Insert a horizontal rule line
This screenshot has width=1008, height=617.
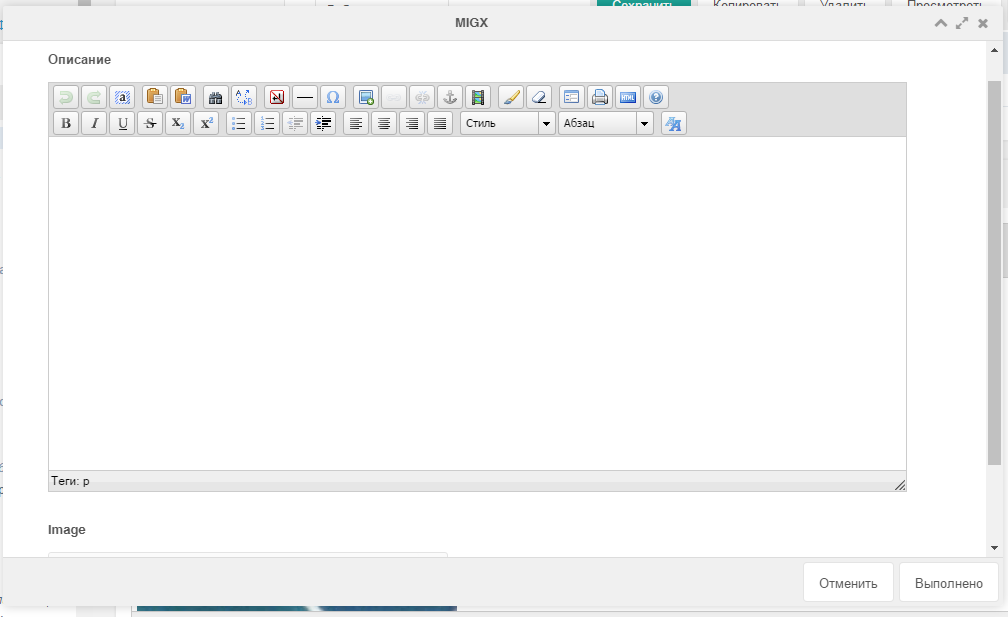(305, 97)
